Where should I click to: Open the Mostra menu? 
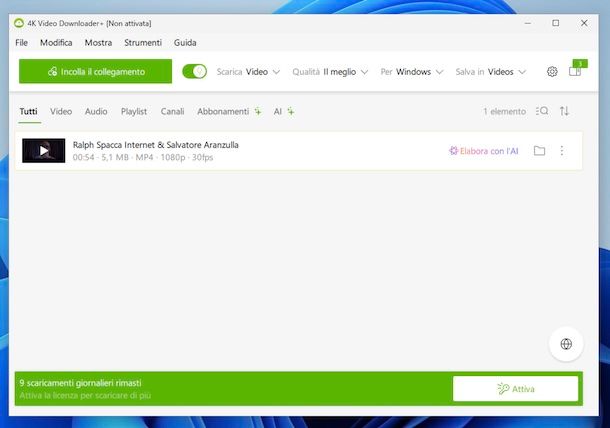click(98, 43)
